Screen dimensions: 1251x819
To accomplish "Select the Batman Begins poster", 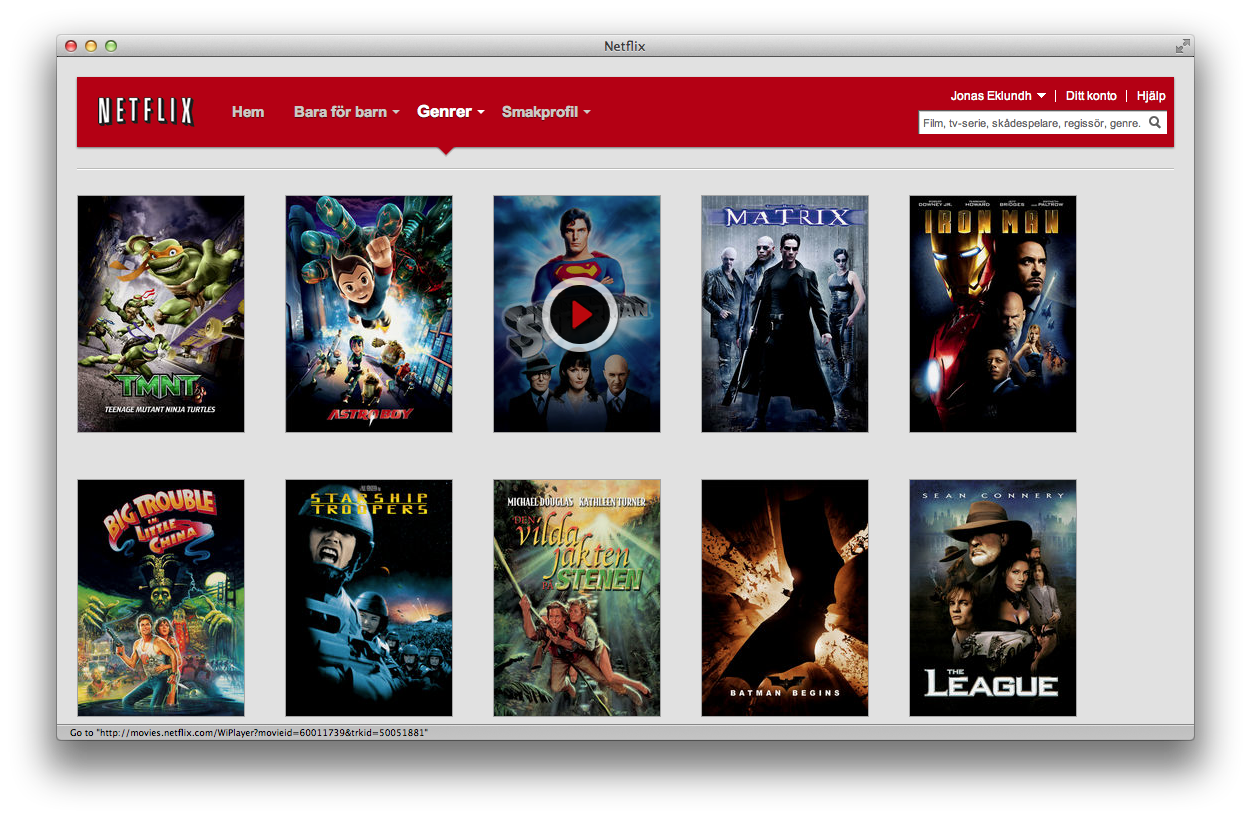I will [785, 598].
